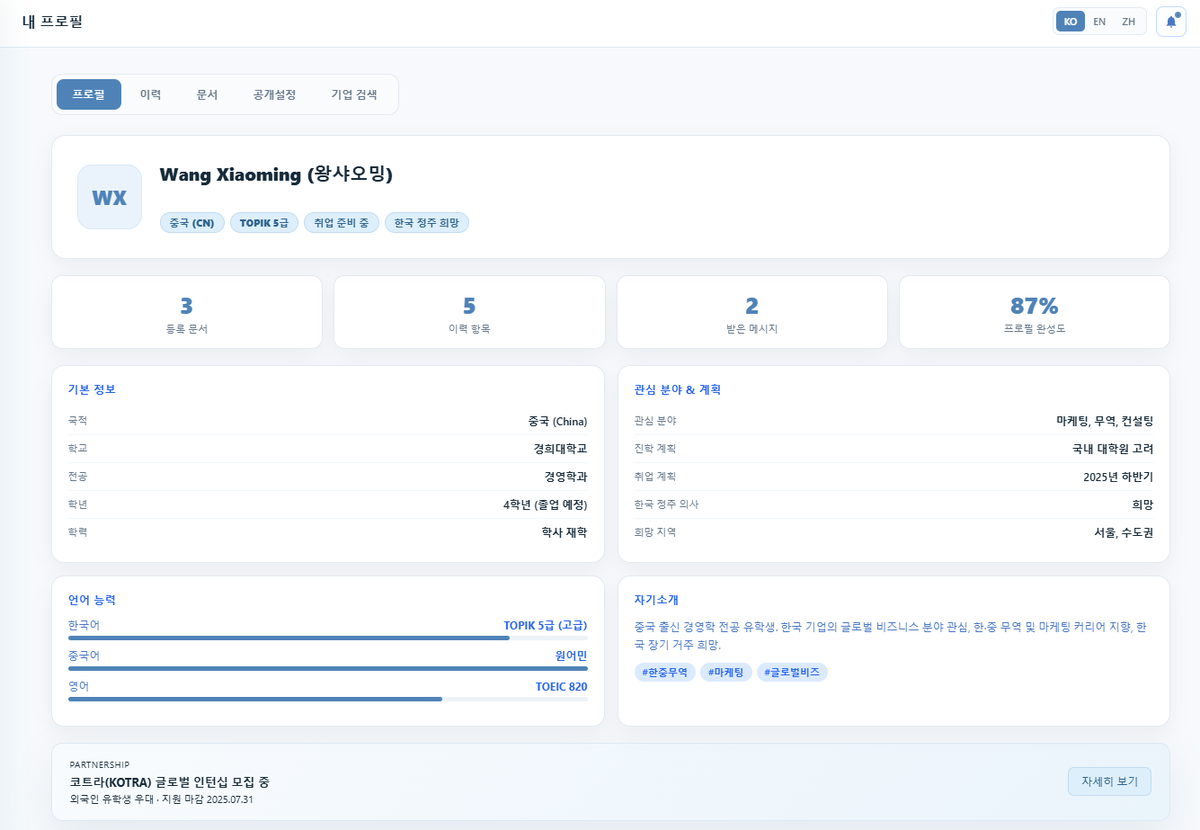The width and height of the screenshot is (1200, 830).
Task: Click the 중국 (China) nationality value
Action: click(558, 421)
